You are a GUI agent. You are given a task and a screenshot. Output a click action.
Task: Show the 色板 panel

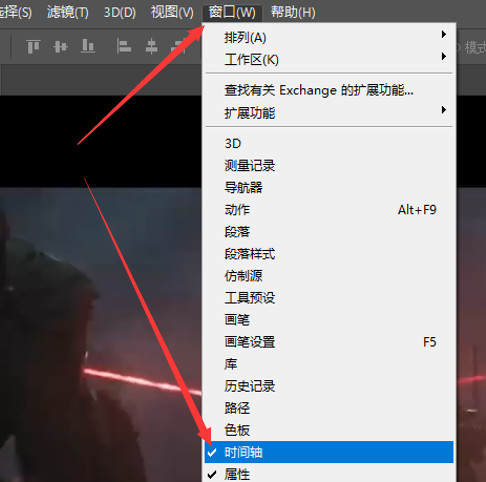tap(329, 430)
